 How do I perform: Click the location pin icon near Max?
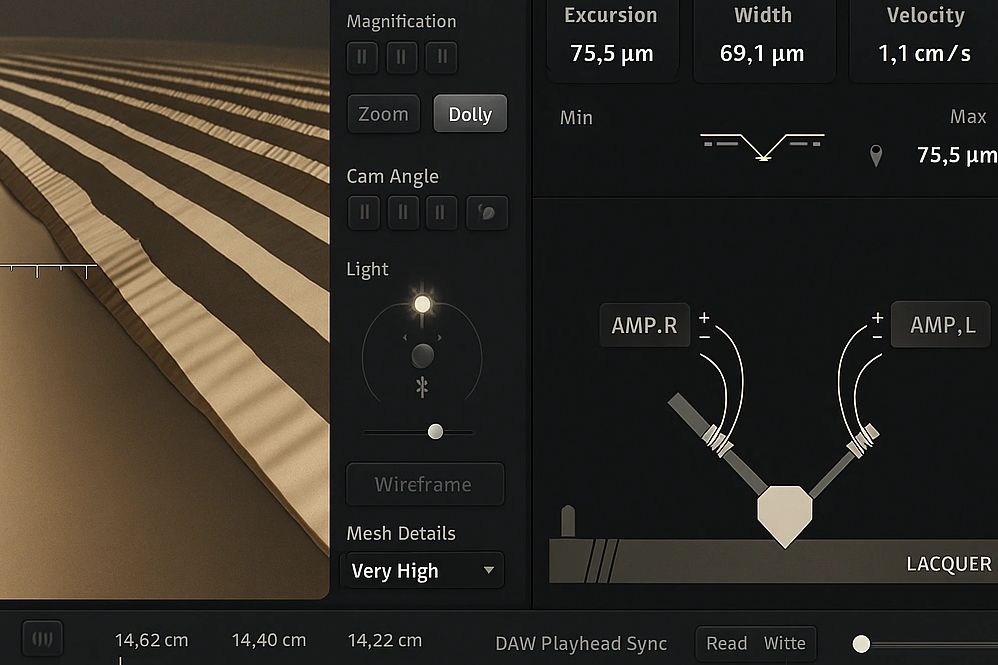click(876, 156)
